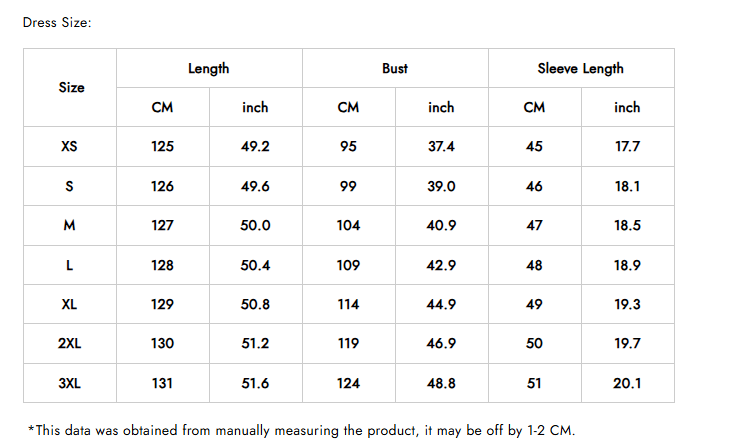
Task: Click the inch subheader under Sleeve Length
Action: click(627, 107)
